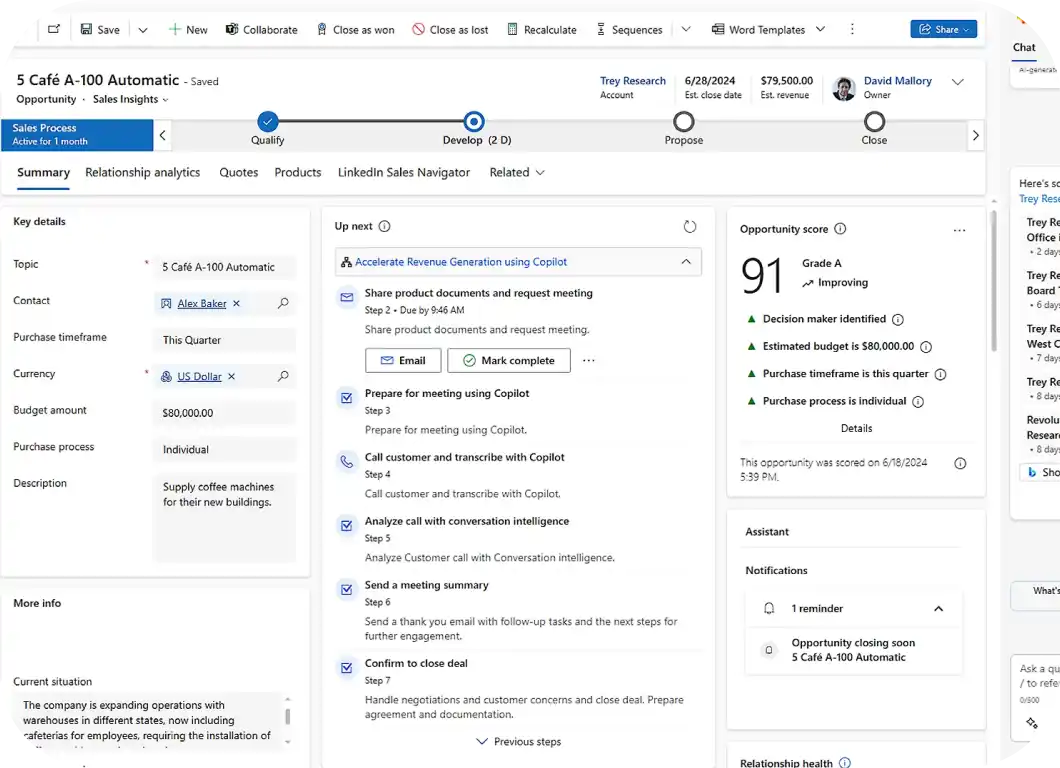Check the Confirm to close deal step
Screen dimensions: 1060x768
click(347, 668)
